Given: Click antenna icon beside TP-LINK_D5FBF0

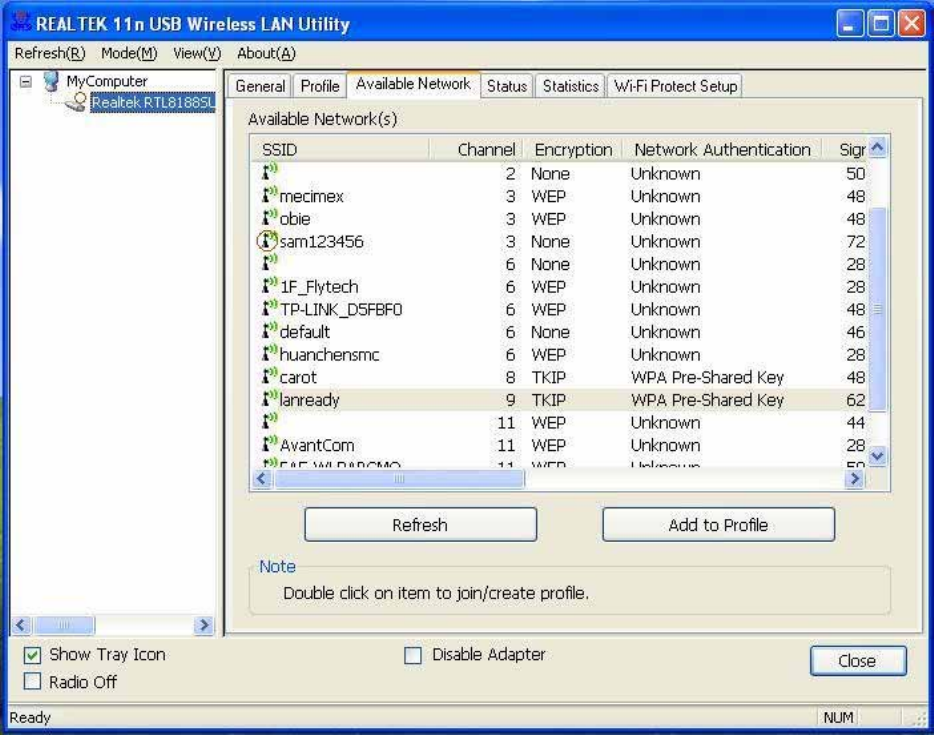Looking at the screenshot, I should tap(269, 308).
